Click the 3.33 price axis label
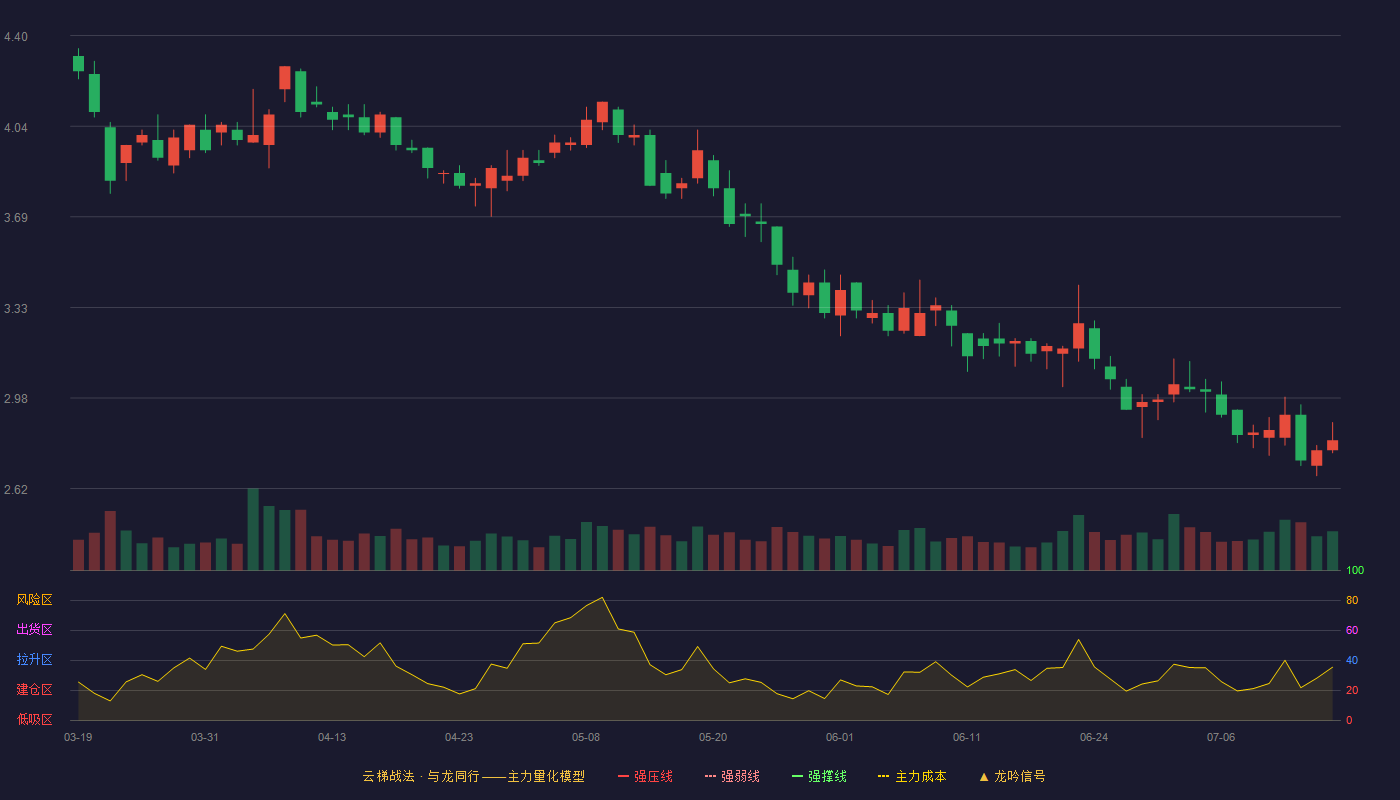Image resolution: width=1400 pixels, height=800 pixels. click(x=16, y=309)
